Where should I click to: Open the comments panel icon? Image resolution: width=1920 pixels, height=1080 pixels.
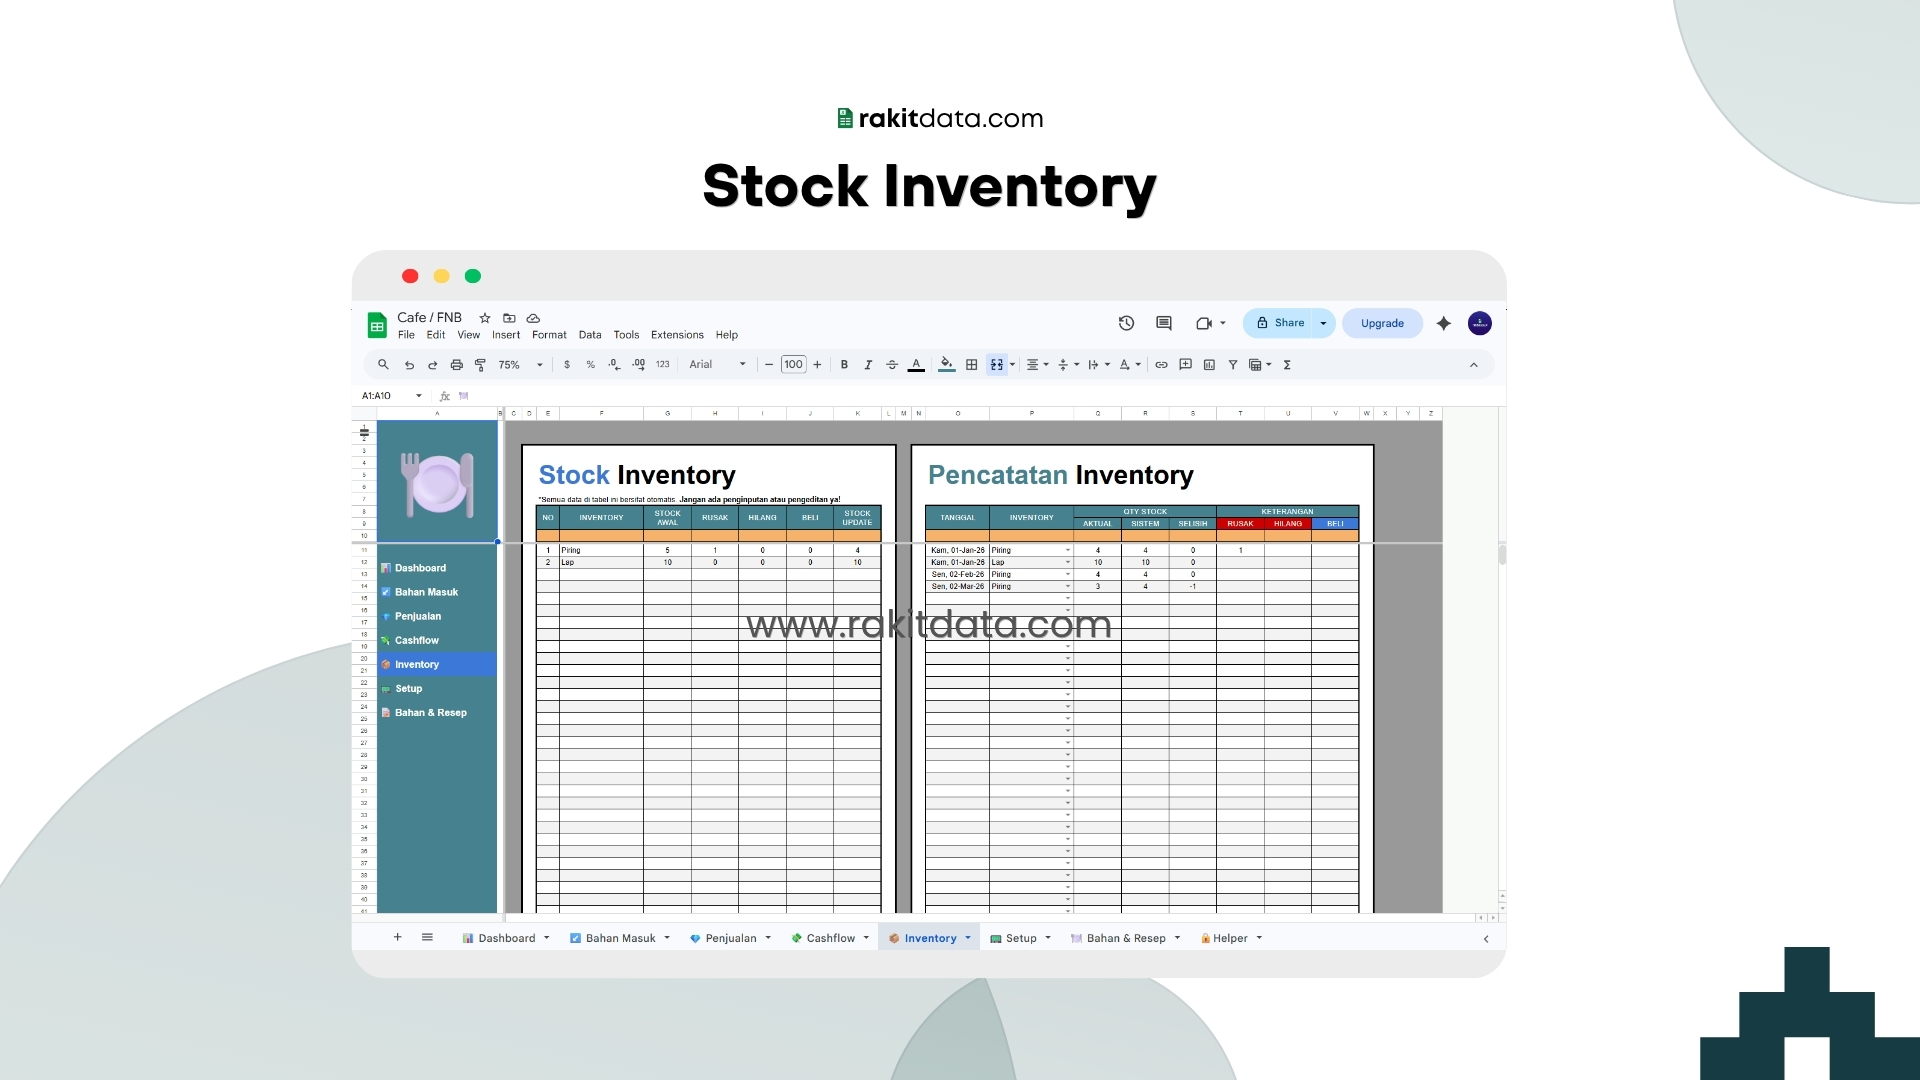coord(1163,323)
